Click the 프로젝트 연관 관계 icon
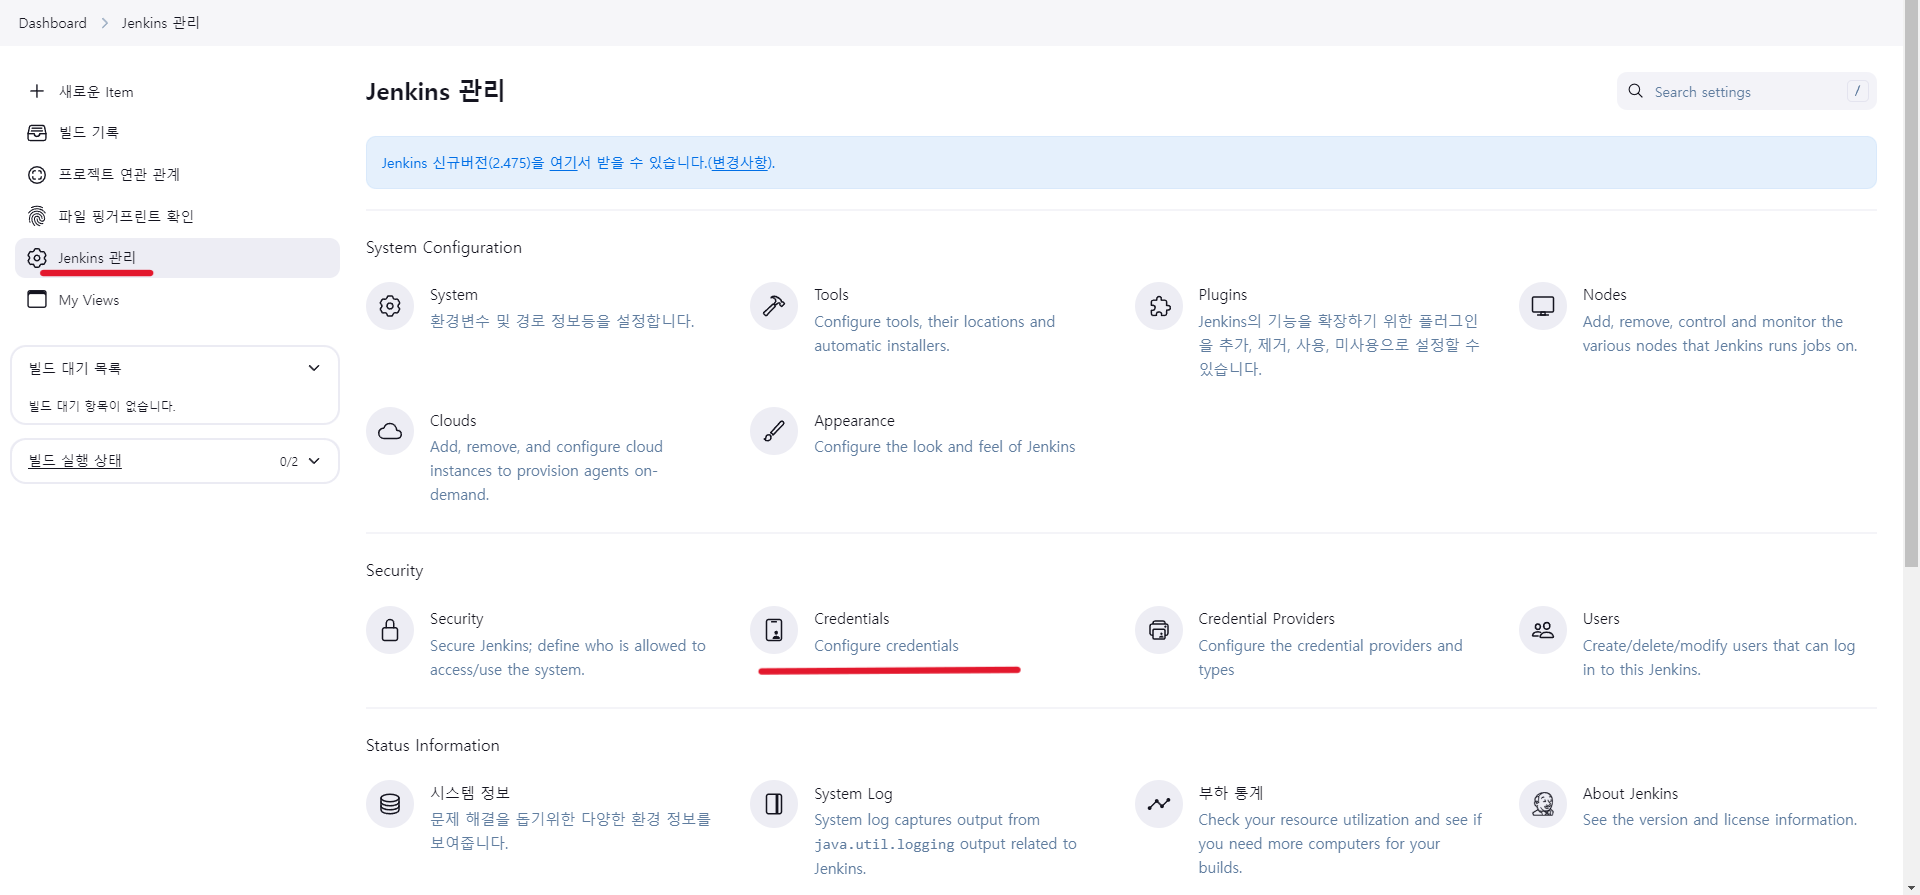The height and width of the screenshot is (895, 1920). (x=37, y=174)
